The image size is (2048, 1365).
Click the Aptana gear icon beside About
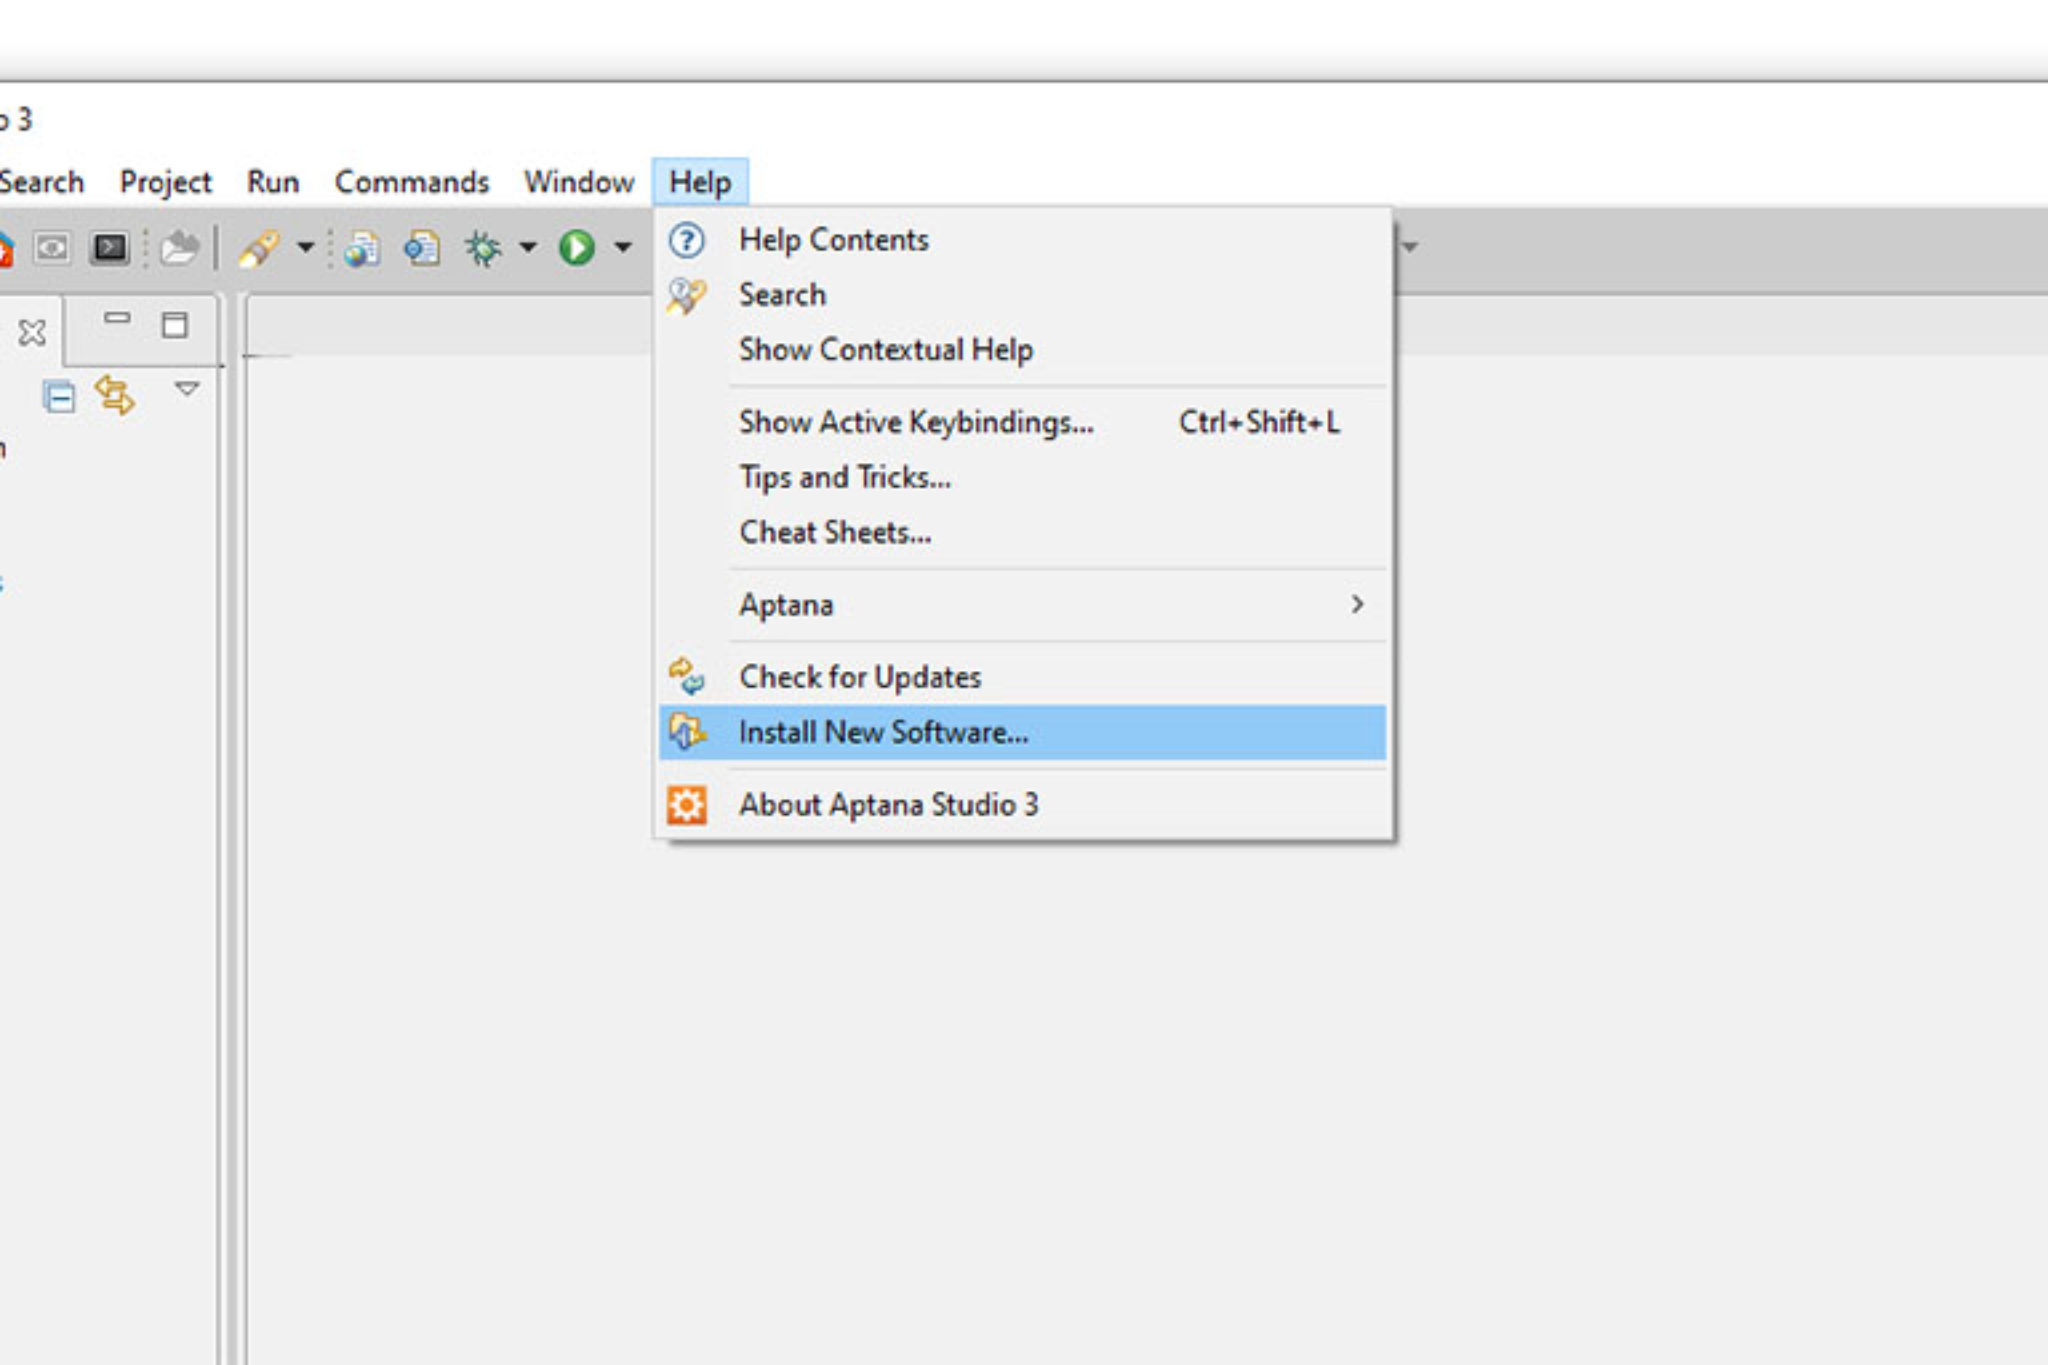tap(687, 805)
